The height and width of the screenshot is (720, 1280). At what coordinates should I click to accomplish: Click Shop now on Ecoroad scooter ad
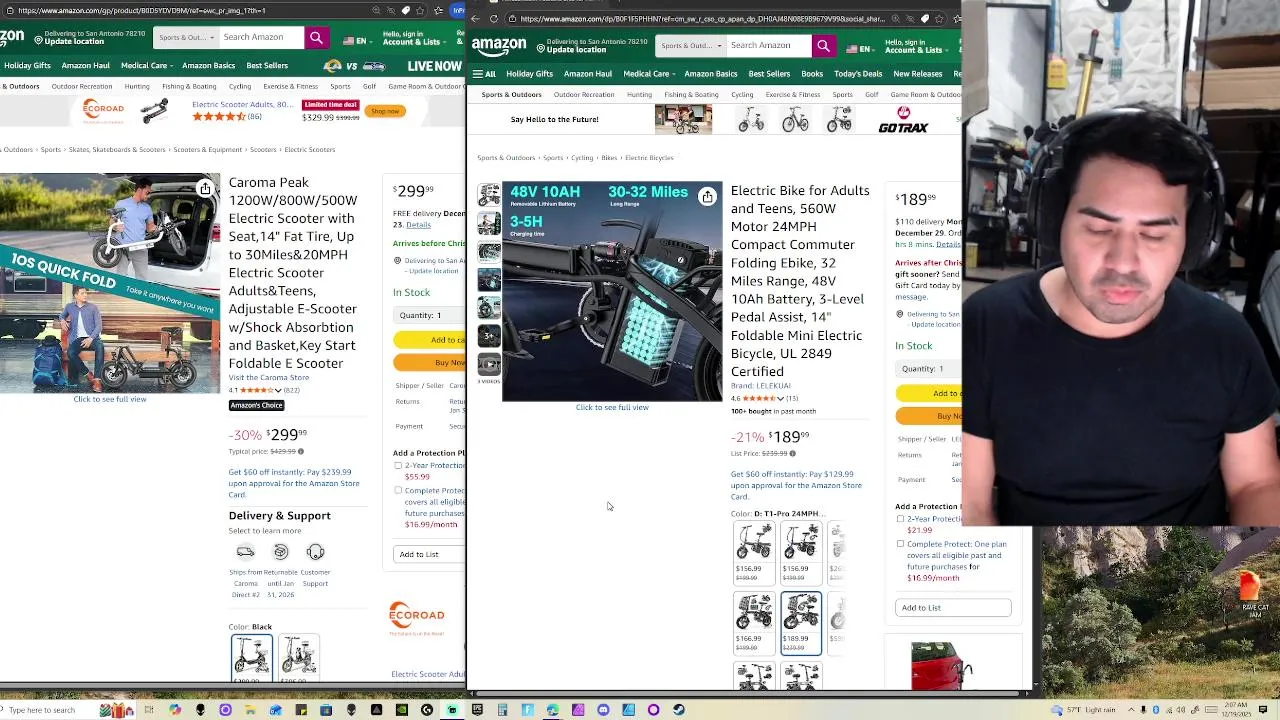pos(385,111)
